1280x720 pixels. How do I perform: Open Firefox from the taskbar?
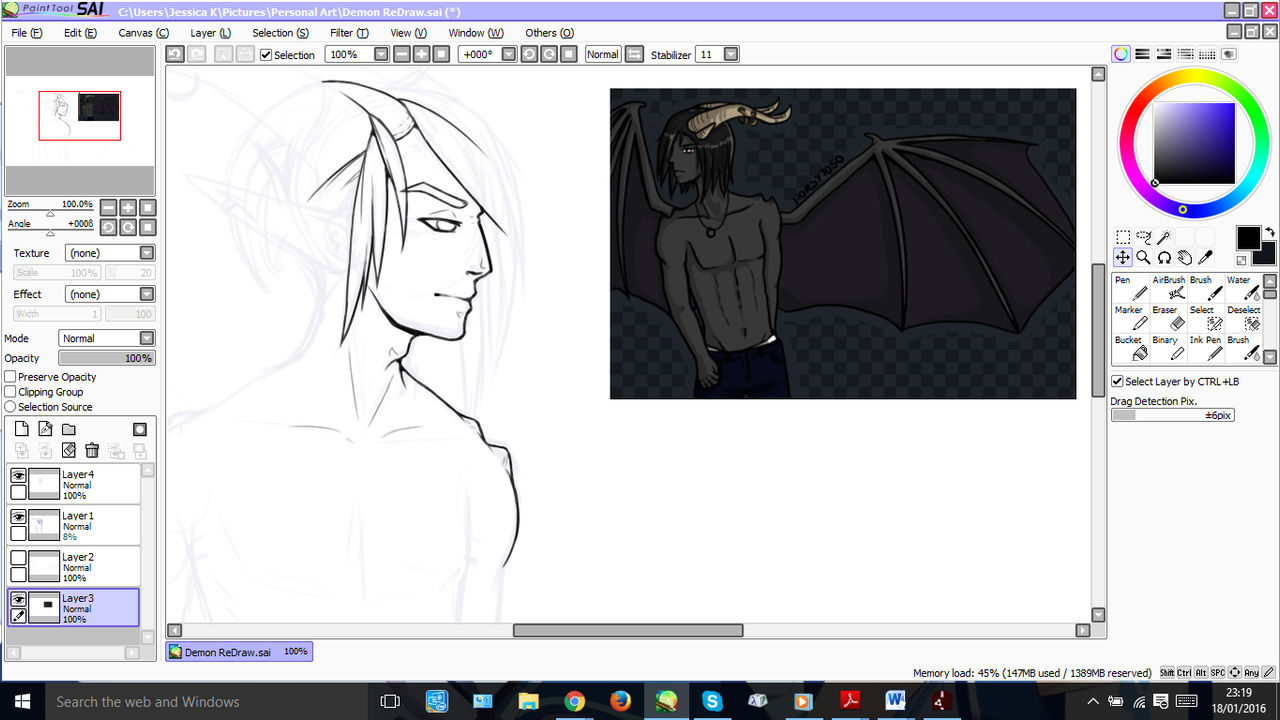coord(620,701)
